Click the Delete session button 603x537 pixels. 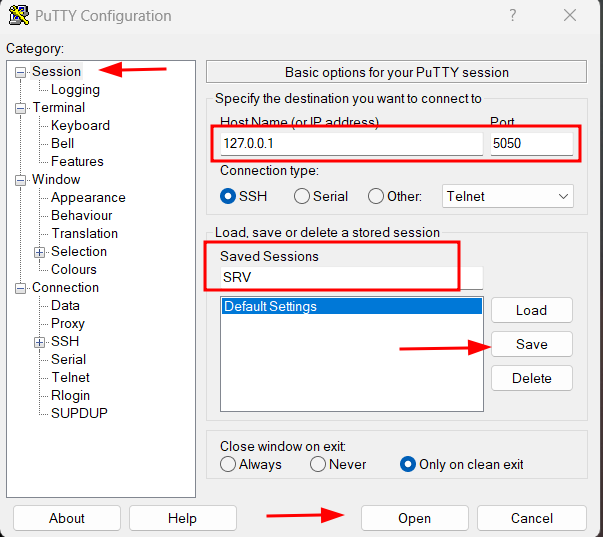(x=531, y=378)
